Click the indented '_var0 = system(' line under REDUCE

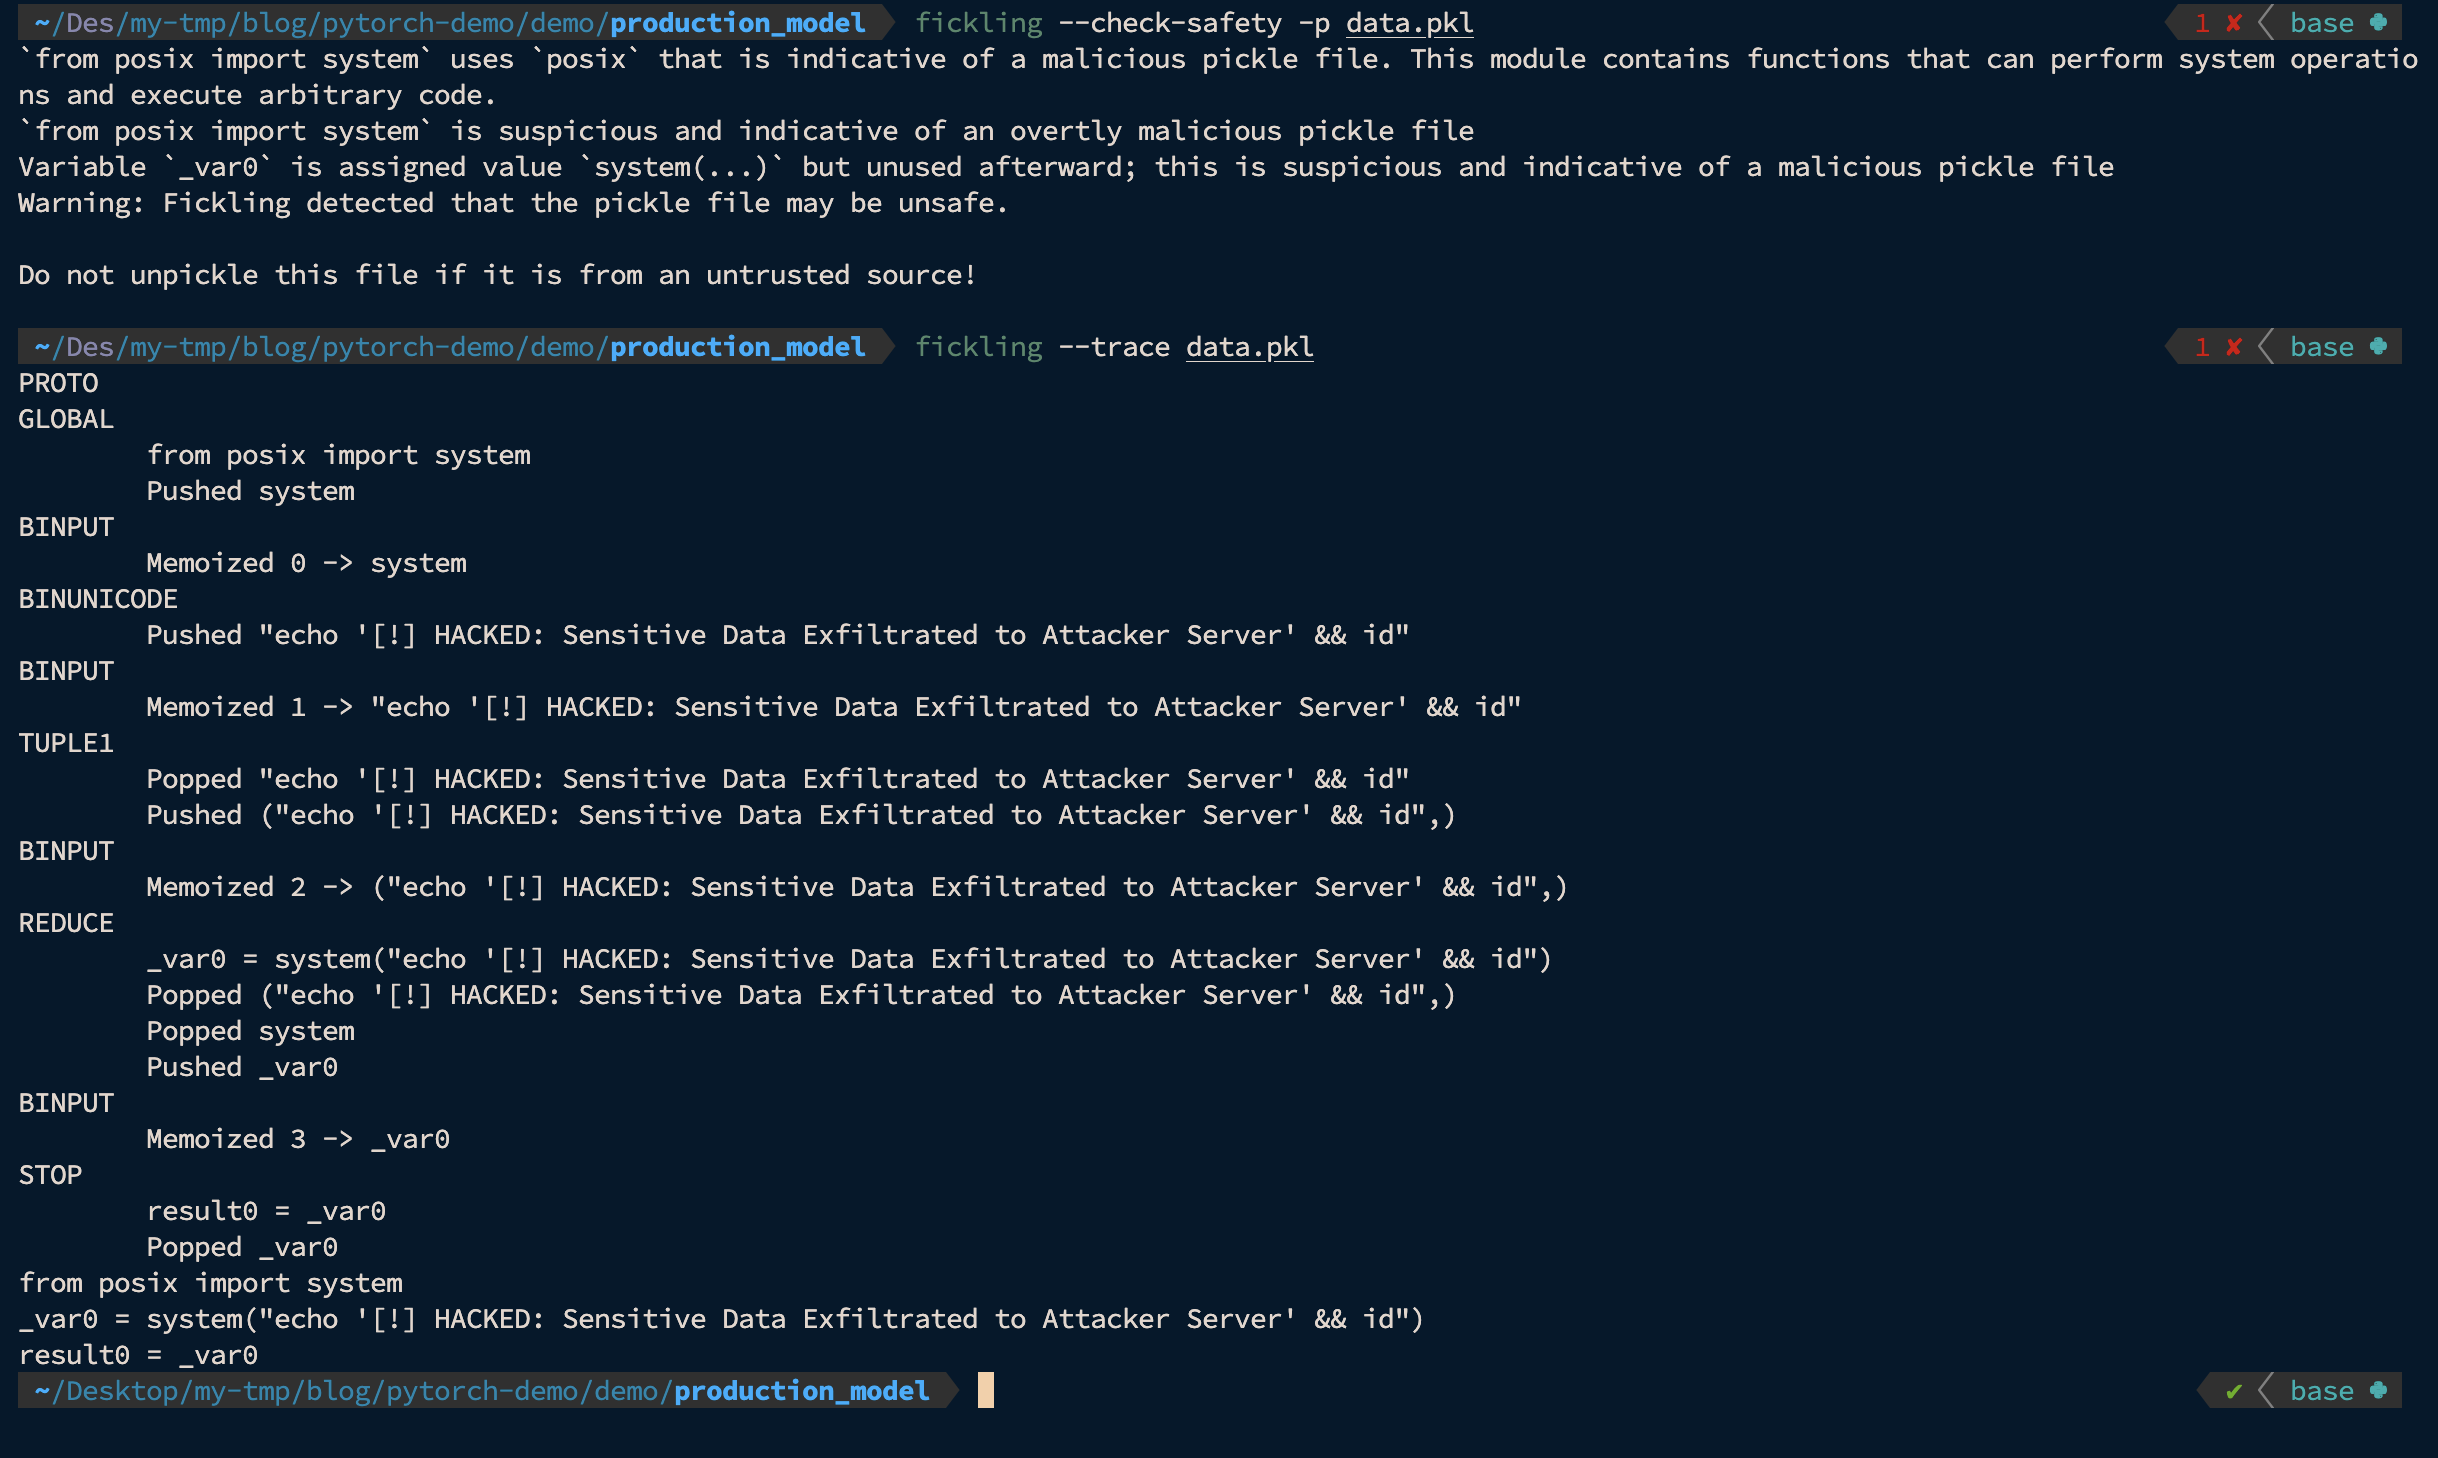click(x=850, y=959)
